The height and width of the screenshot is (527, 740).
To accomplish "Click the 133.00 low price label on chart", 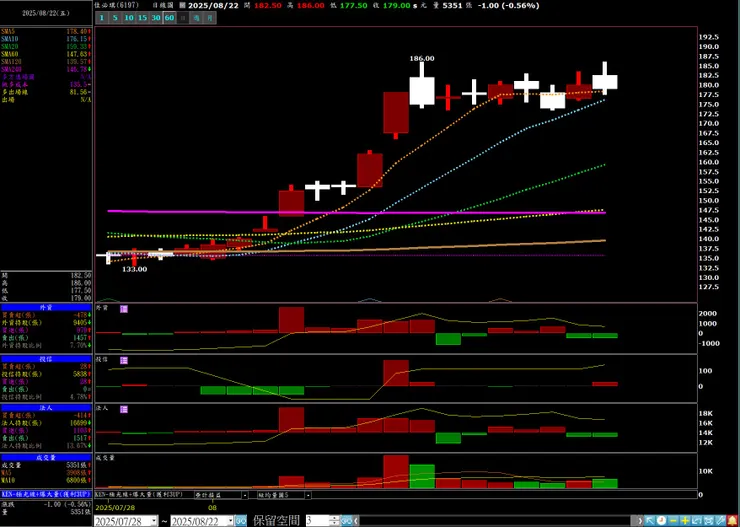I will click(x=135, y=269).
